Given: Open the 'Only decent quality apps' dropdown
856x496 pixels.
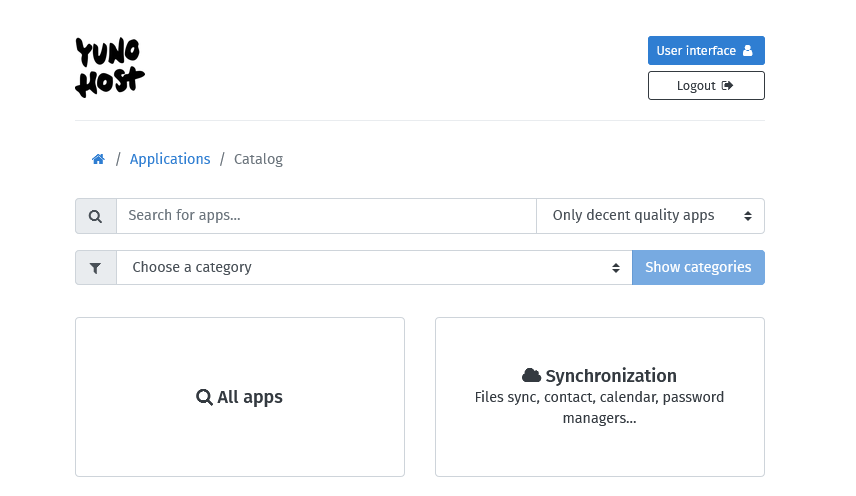Looking at the screenshot, I should tap(650, 216).
